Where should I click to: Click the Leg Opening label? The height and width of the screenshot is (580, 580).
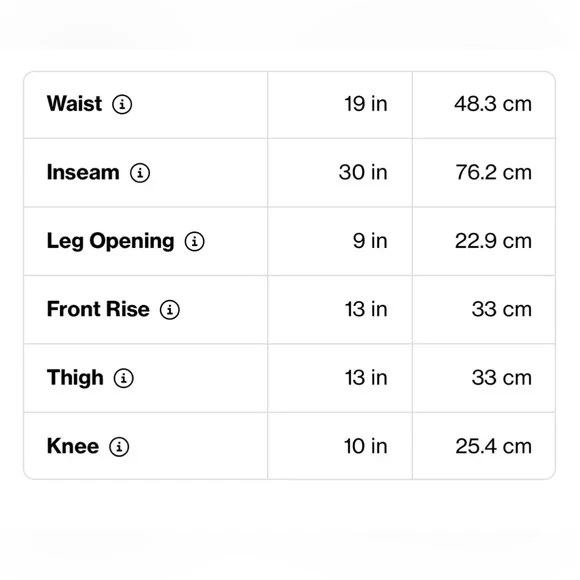110,242
